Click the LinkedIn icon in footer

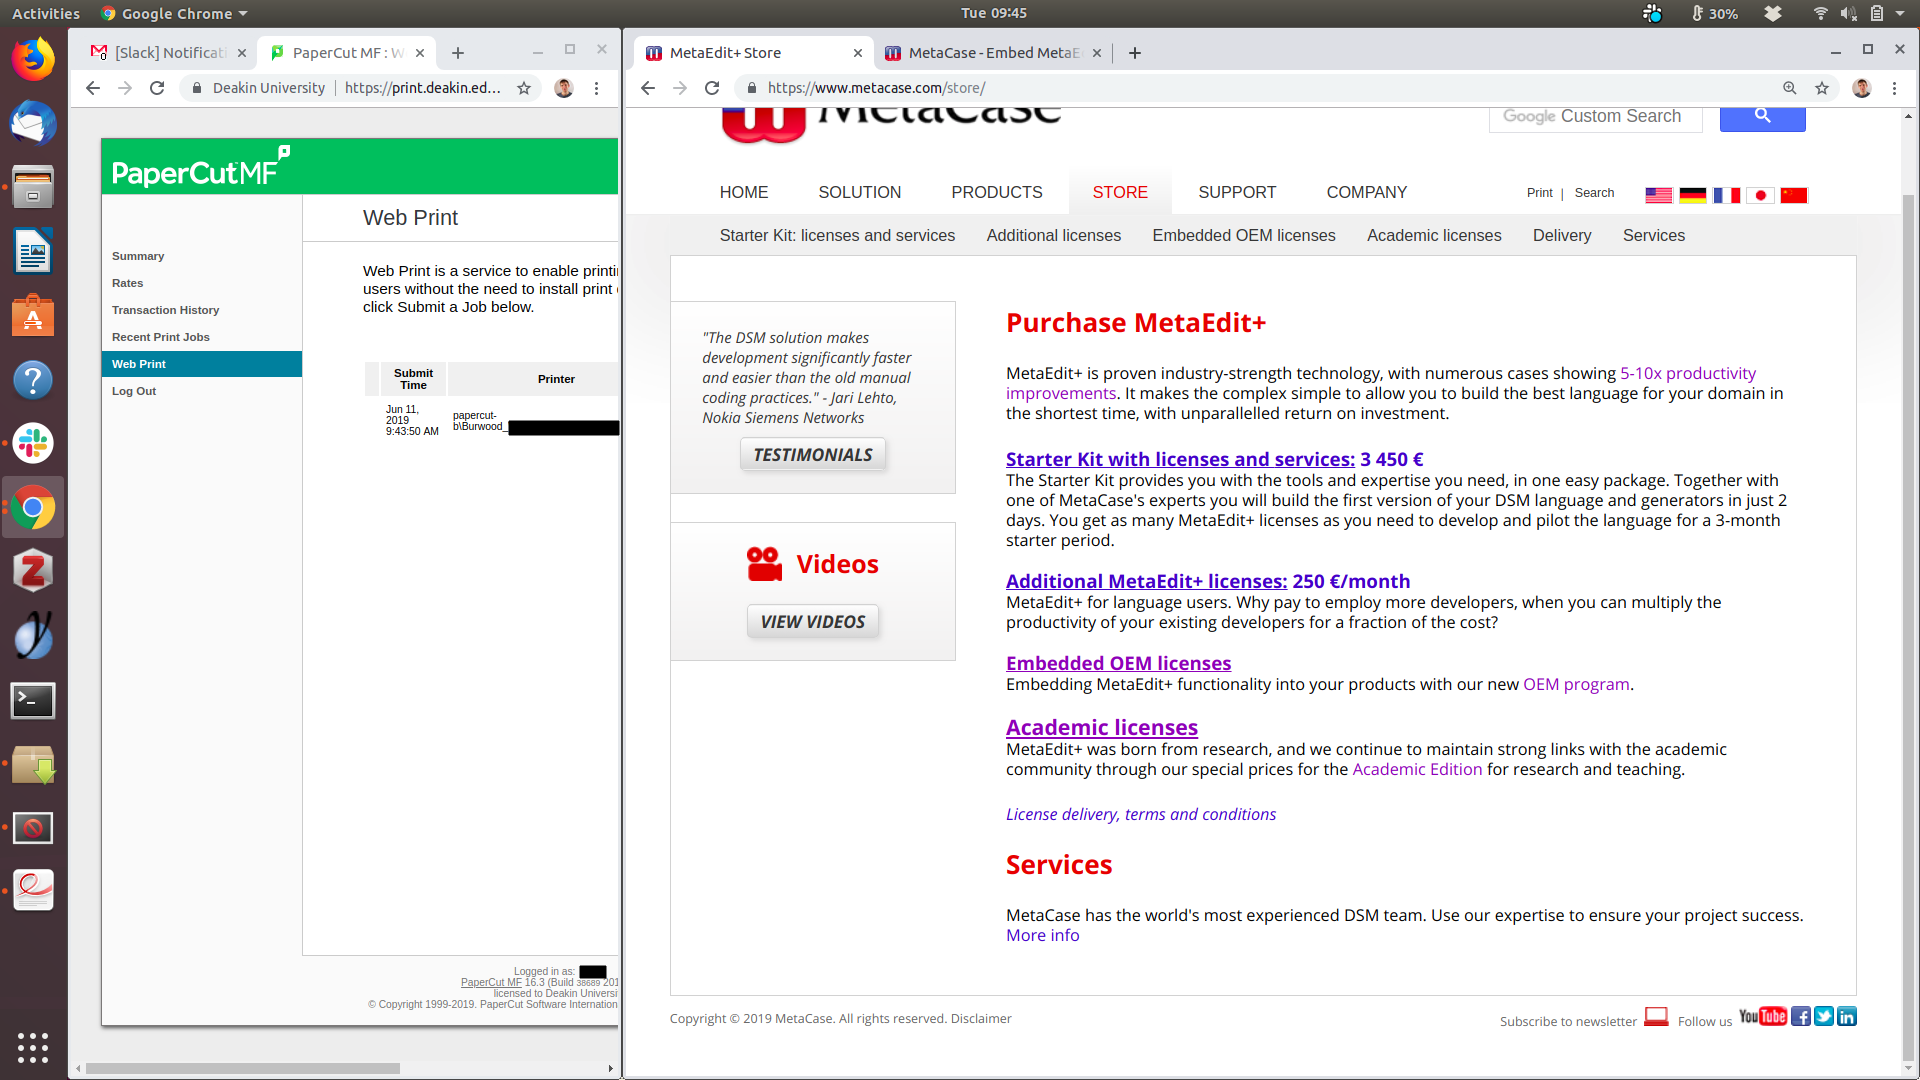[1846, 1017]
